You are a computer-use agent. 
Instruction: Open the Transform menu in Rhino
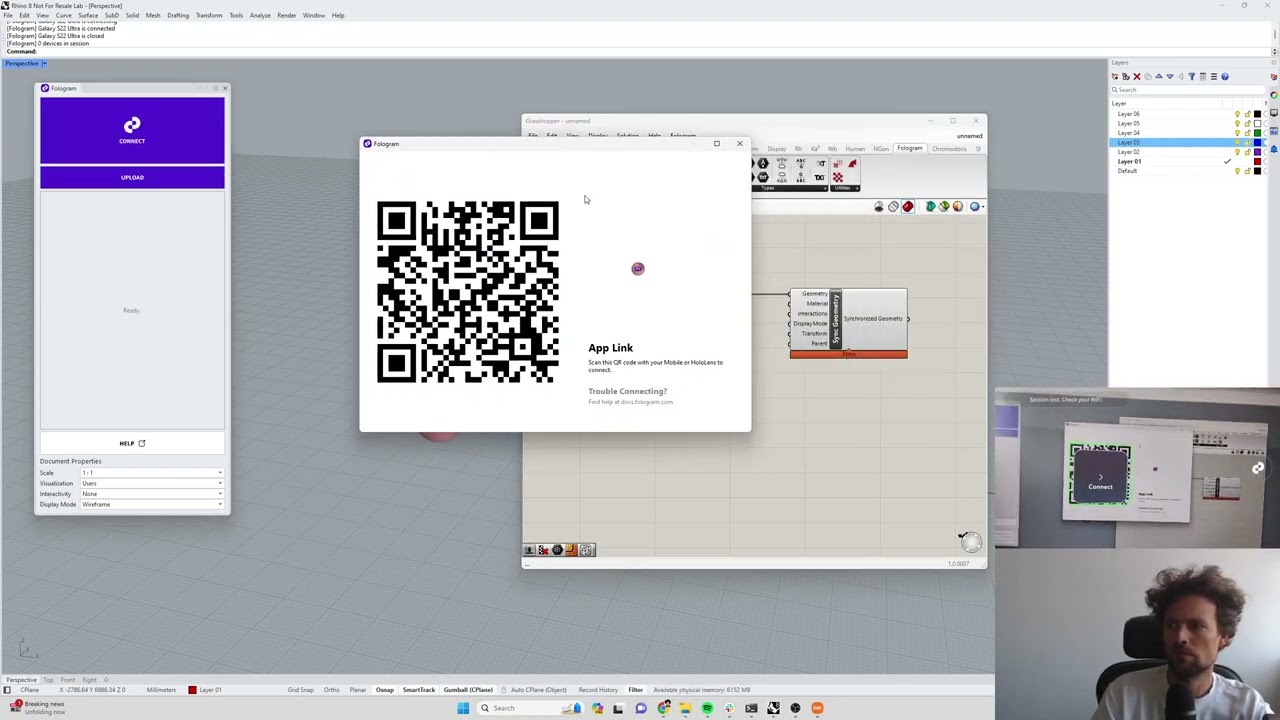(x=209, y=15)
